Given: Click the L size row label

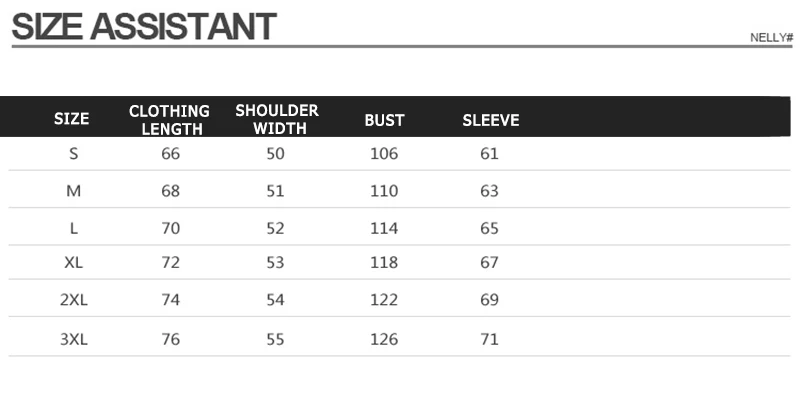Looking at the screenshot, I should click(x=73, y=228).
